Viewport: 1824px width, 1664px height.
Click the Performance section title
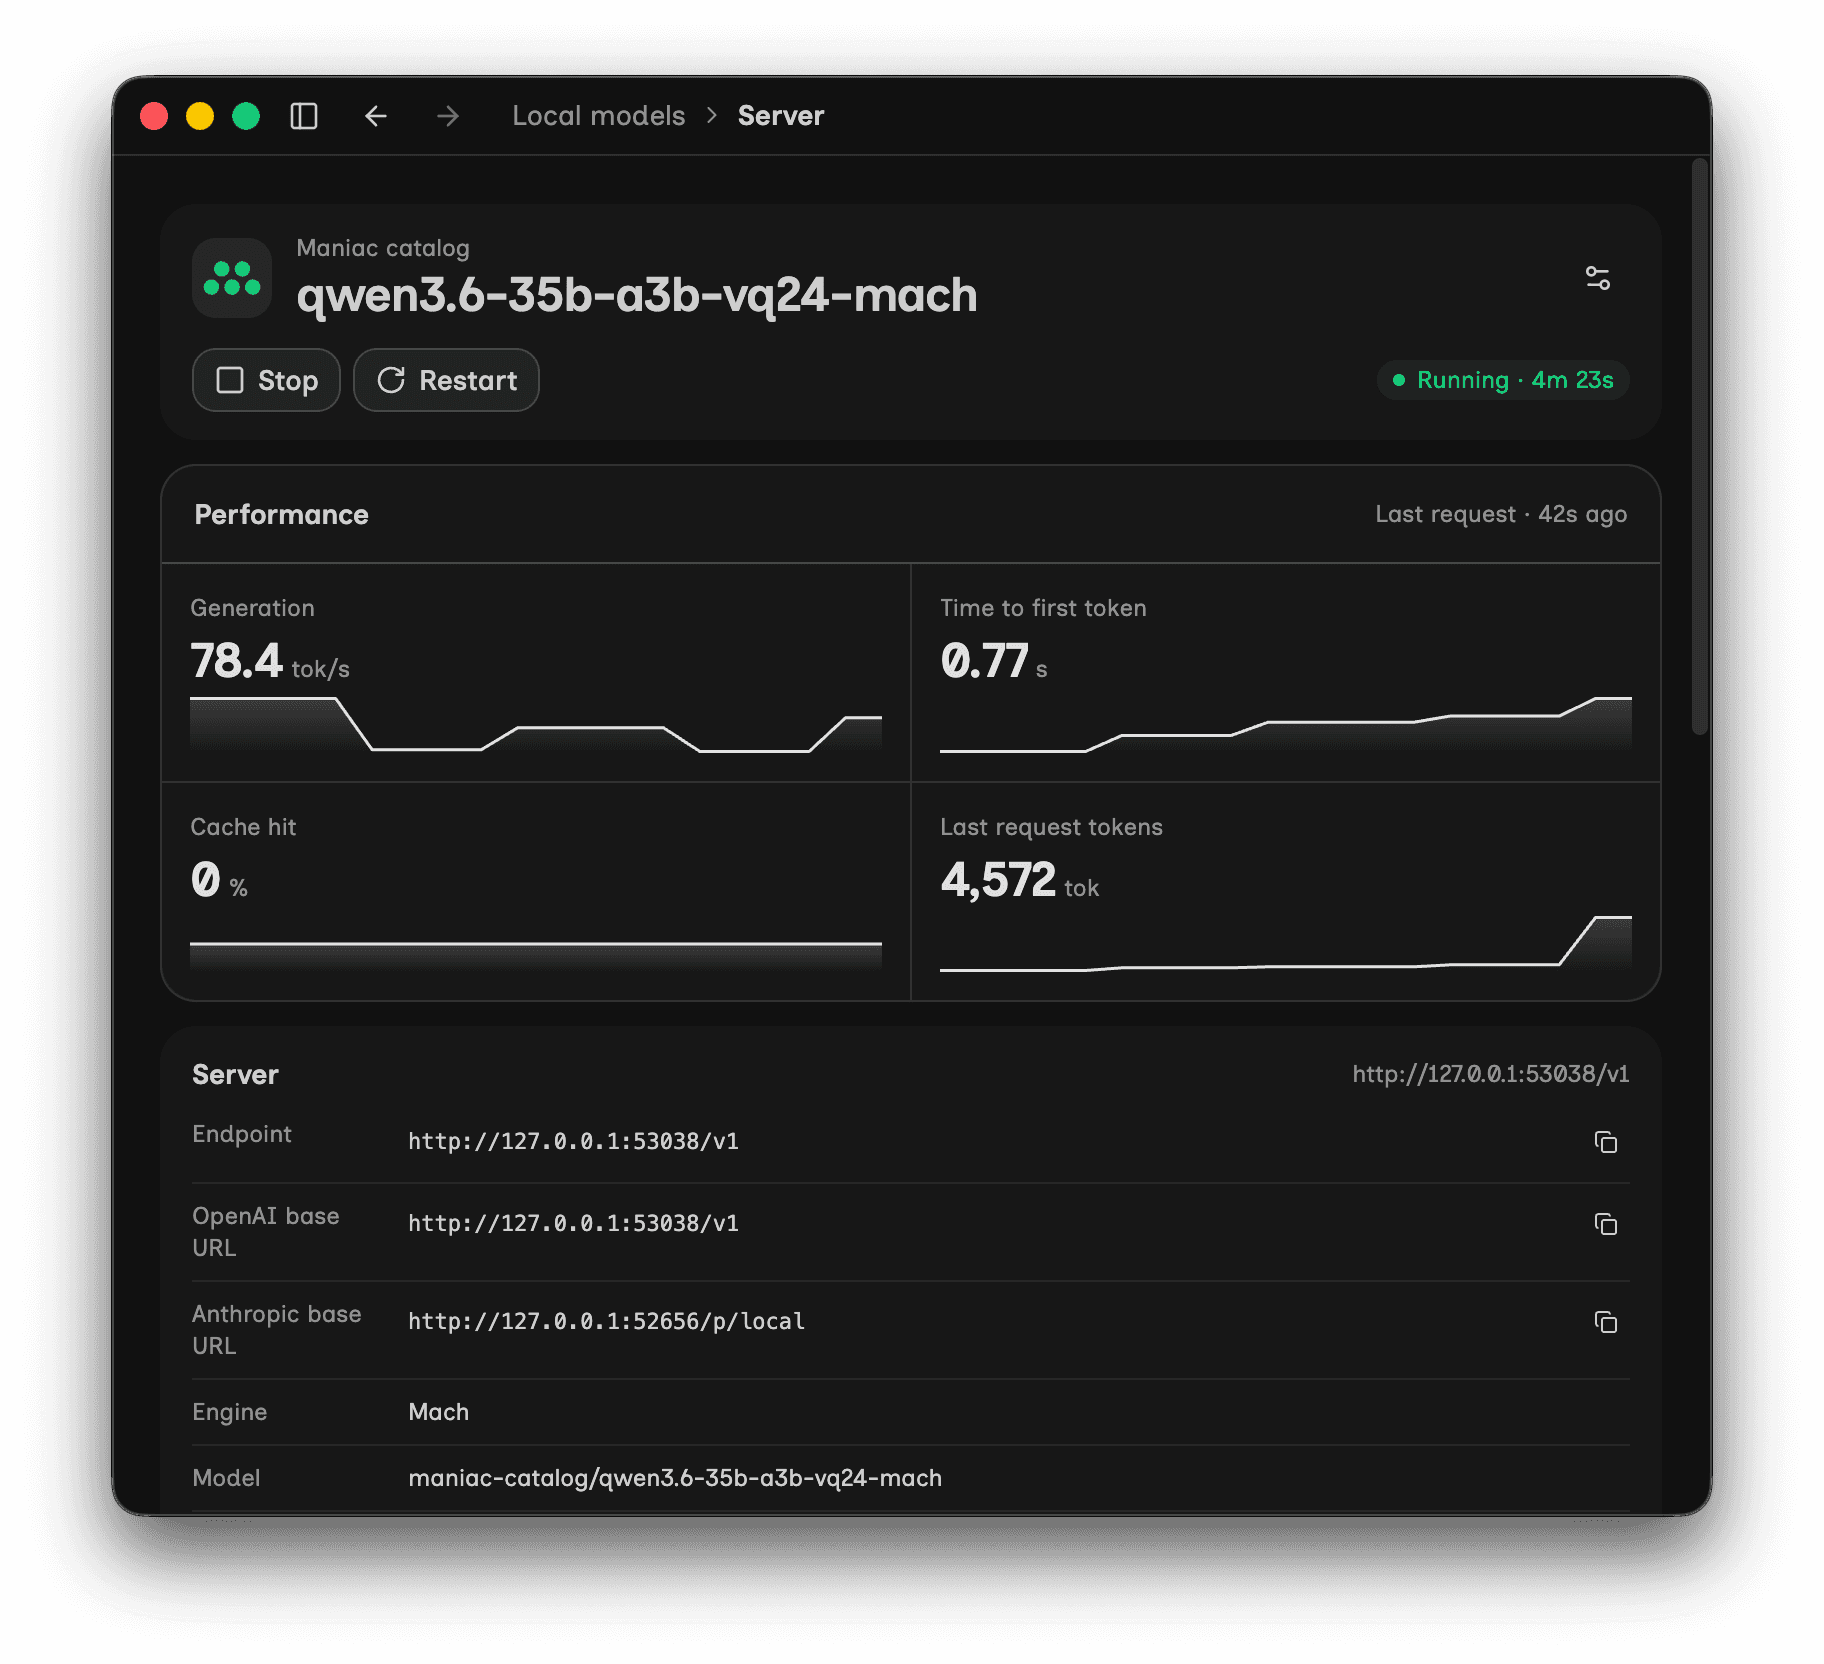click(x=282, y=514)
